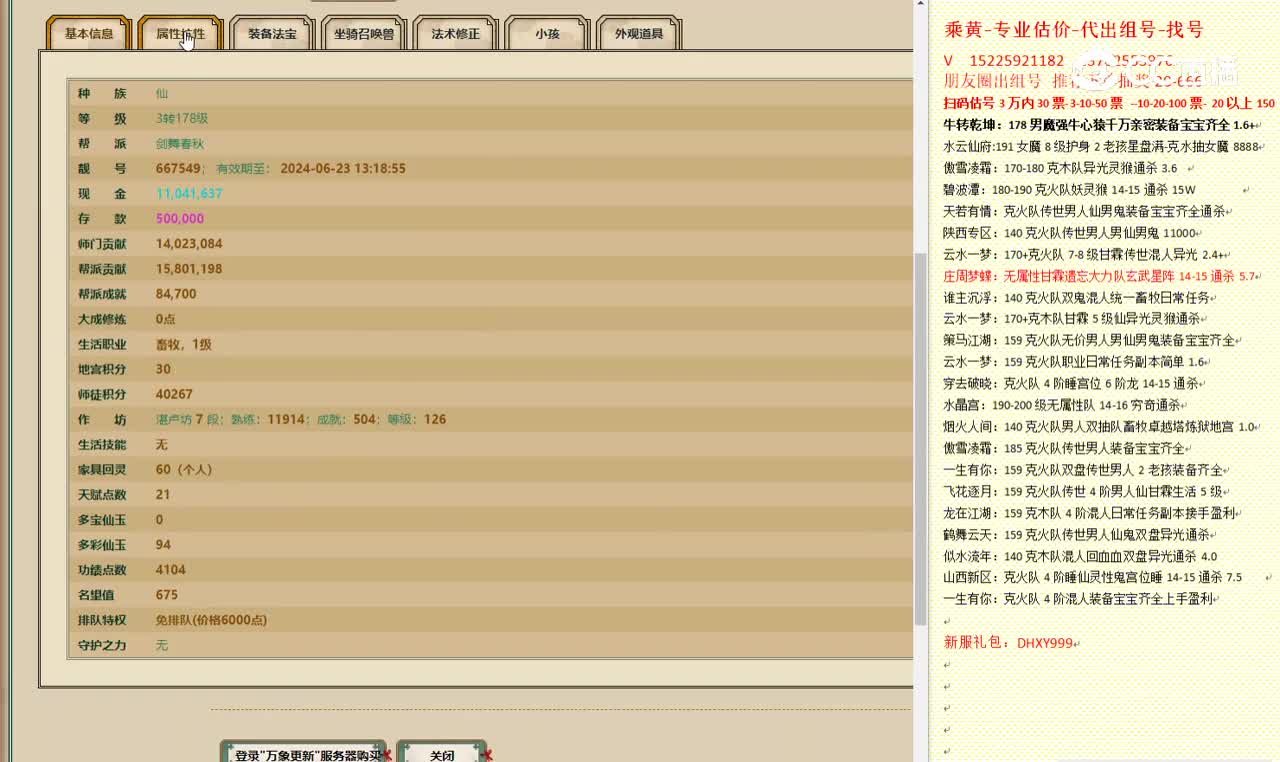Click the 守护之力 row label

pos(102,645)
